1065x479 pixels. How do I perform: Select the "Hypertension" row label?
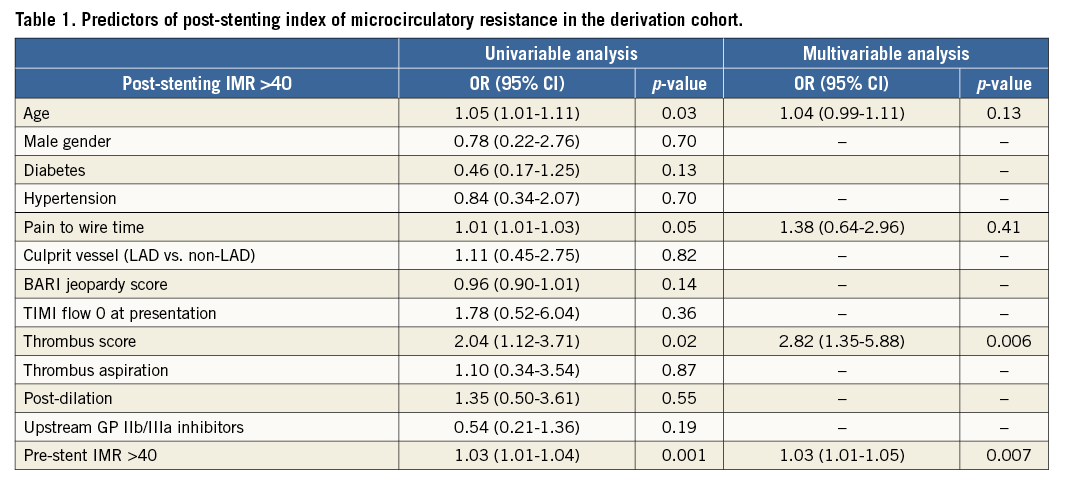[x=69, y=199]
